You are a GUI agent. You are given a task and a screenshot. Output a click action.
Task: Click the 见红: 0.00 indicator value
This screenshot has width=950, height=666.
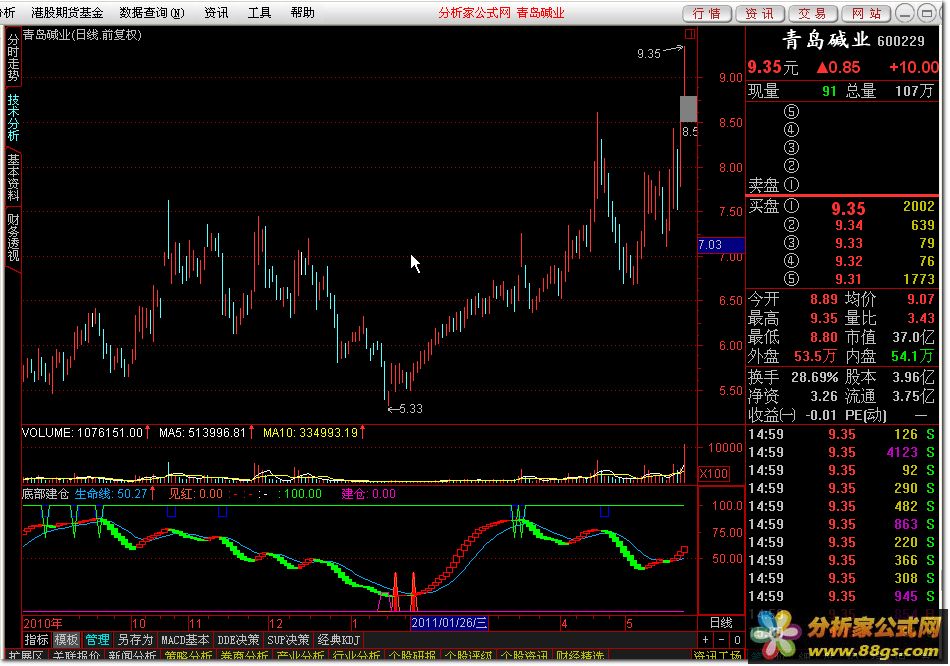196,494
